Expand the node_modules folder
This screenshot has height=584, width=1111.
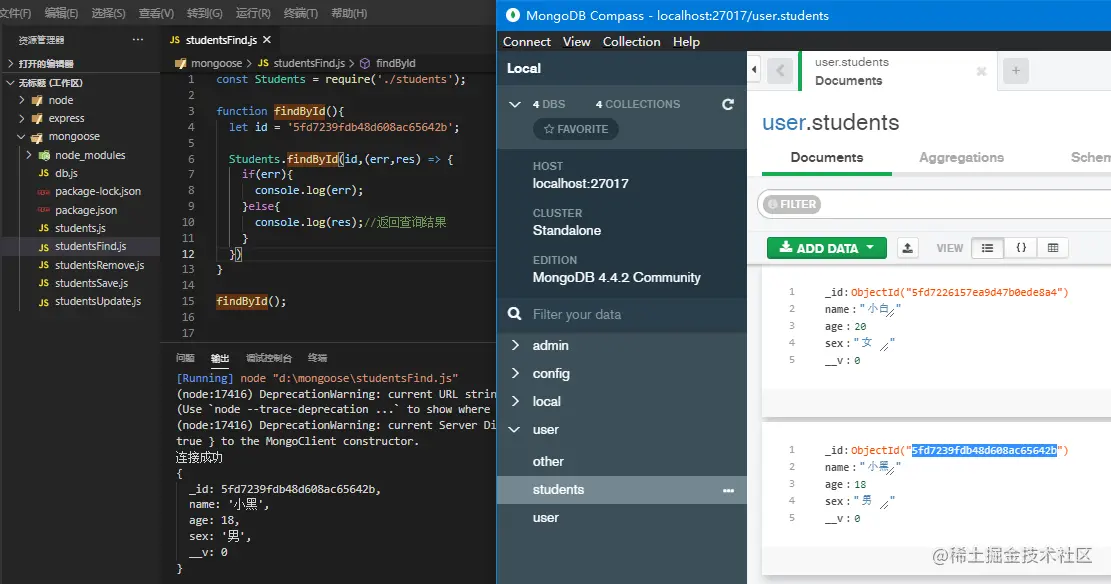pos(29,155)
